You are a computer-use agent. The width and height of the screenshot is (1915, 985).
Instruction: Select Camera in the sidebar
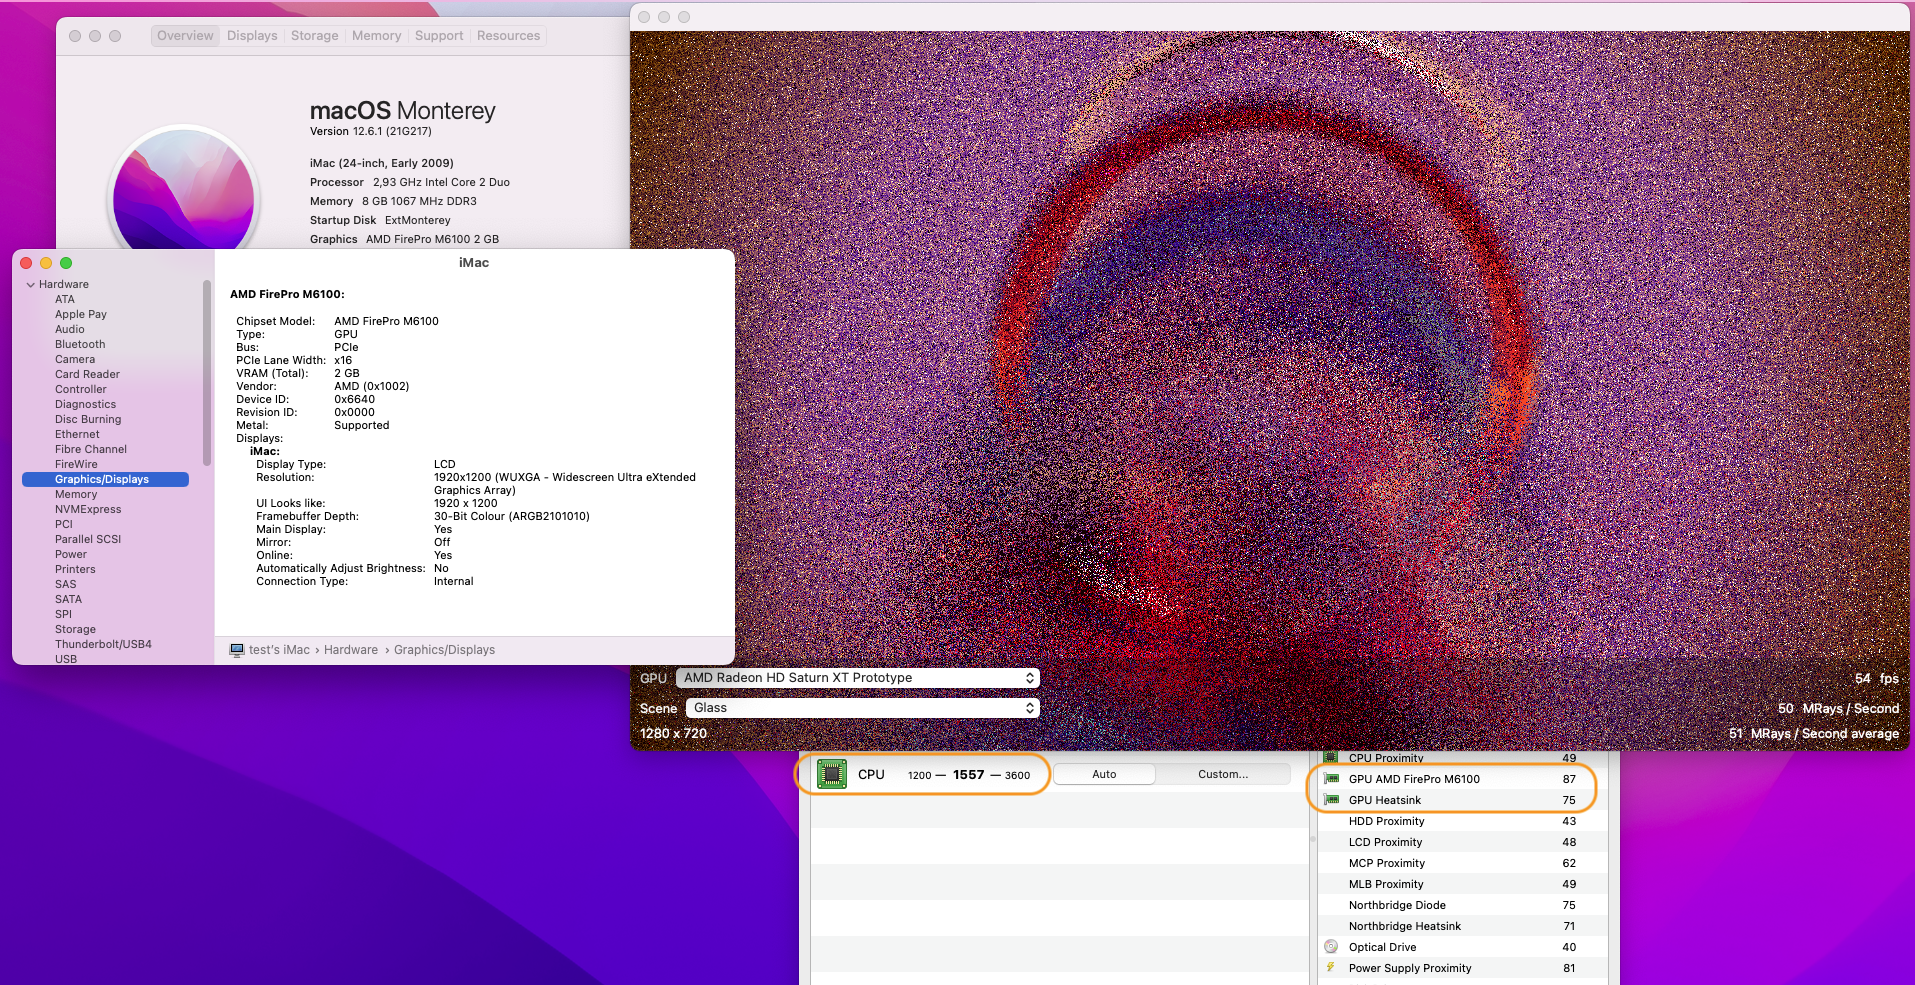(75, 360)
